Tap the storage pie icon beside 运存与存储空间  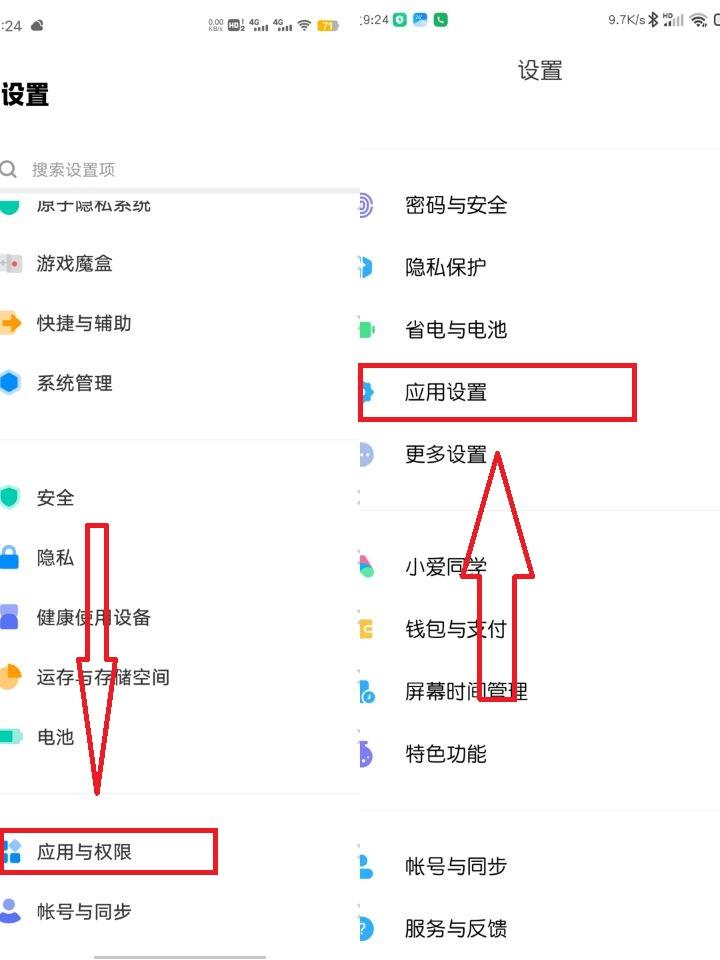10,677
